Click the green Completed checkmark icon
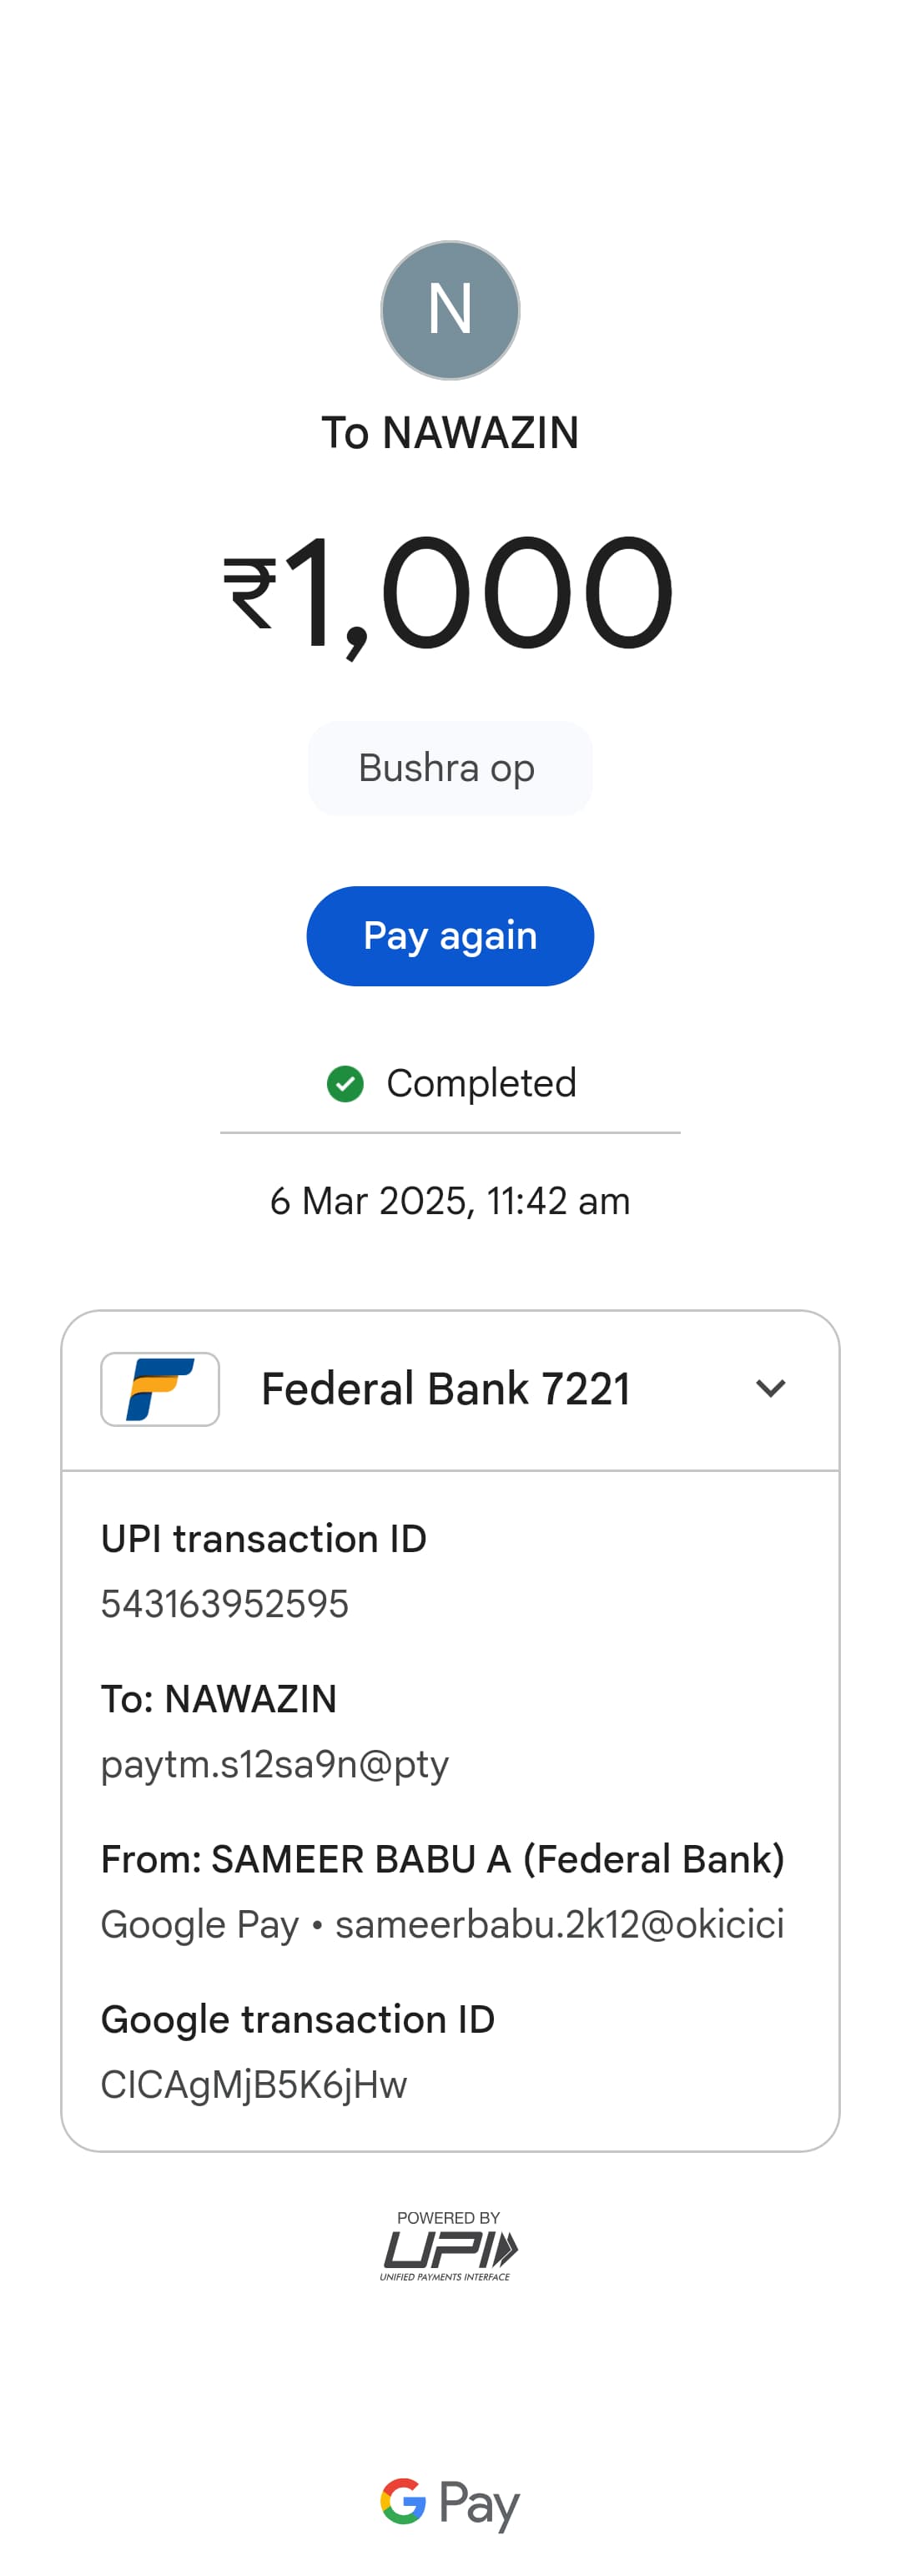901x2576 pixels. (x=345, y=1083)
